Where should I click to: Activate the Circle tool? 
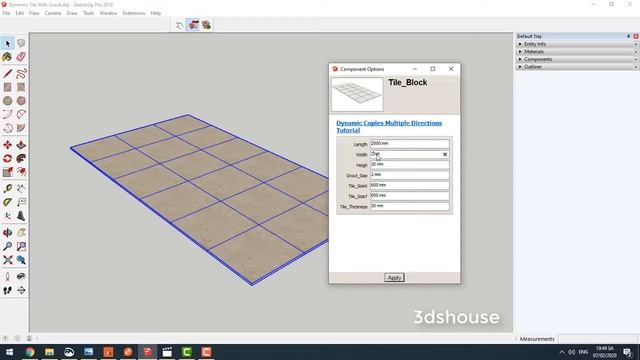7,100
